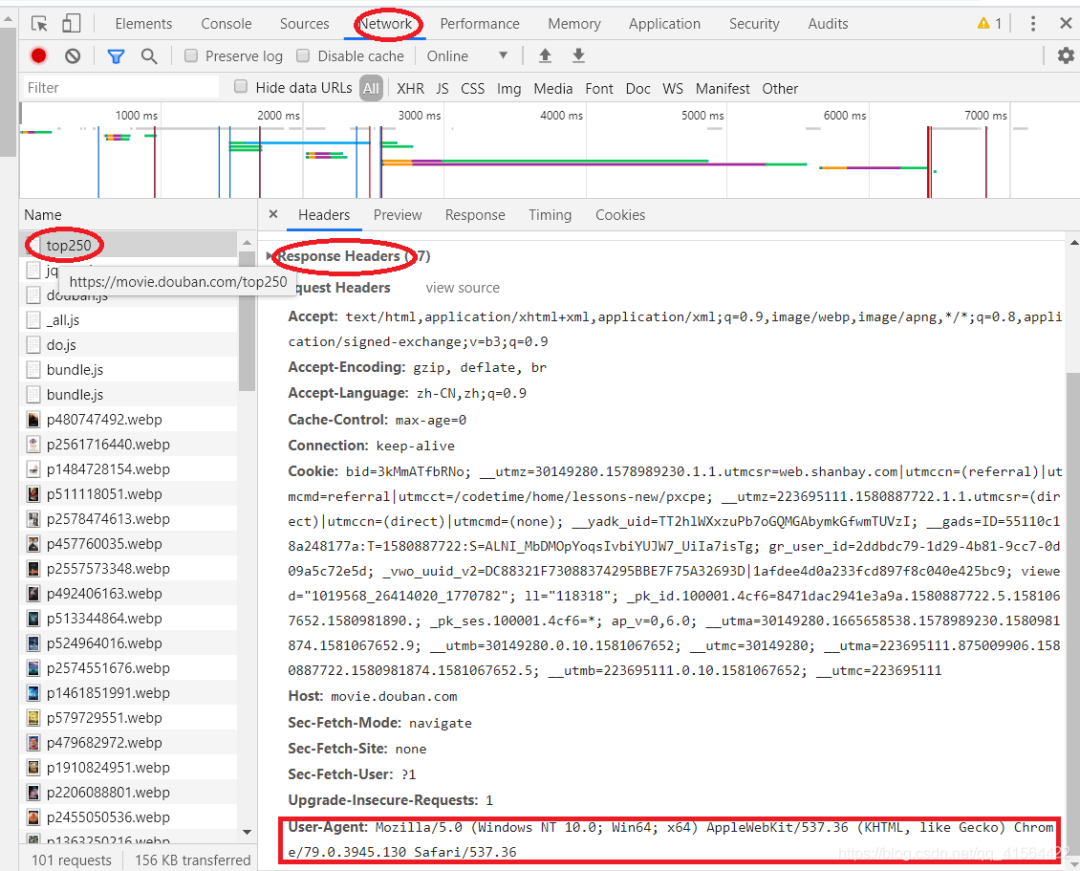1080x871 pixels.
Task: Filter requests by CSS
Action: tap(472, 89)
